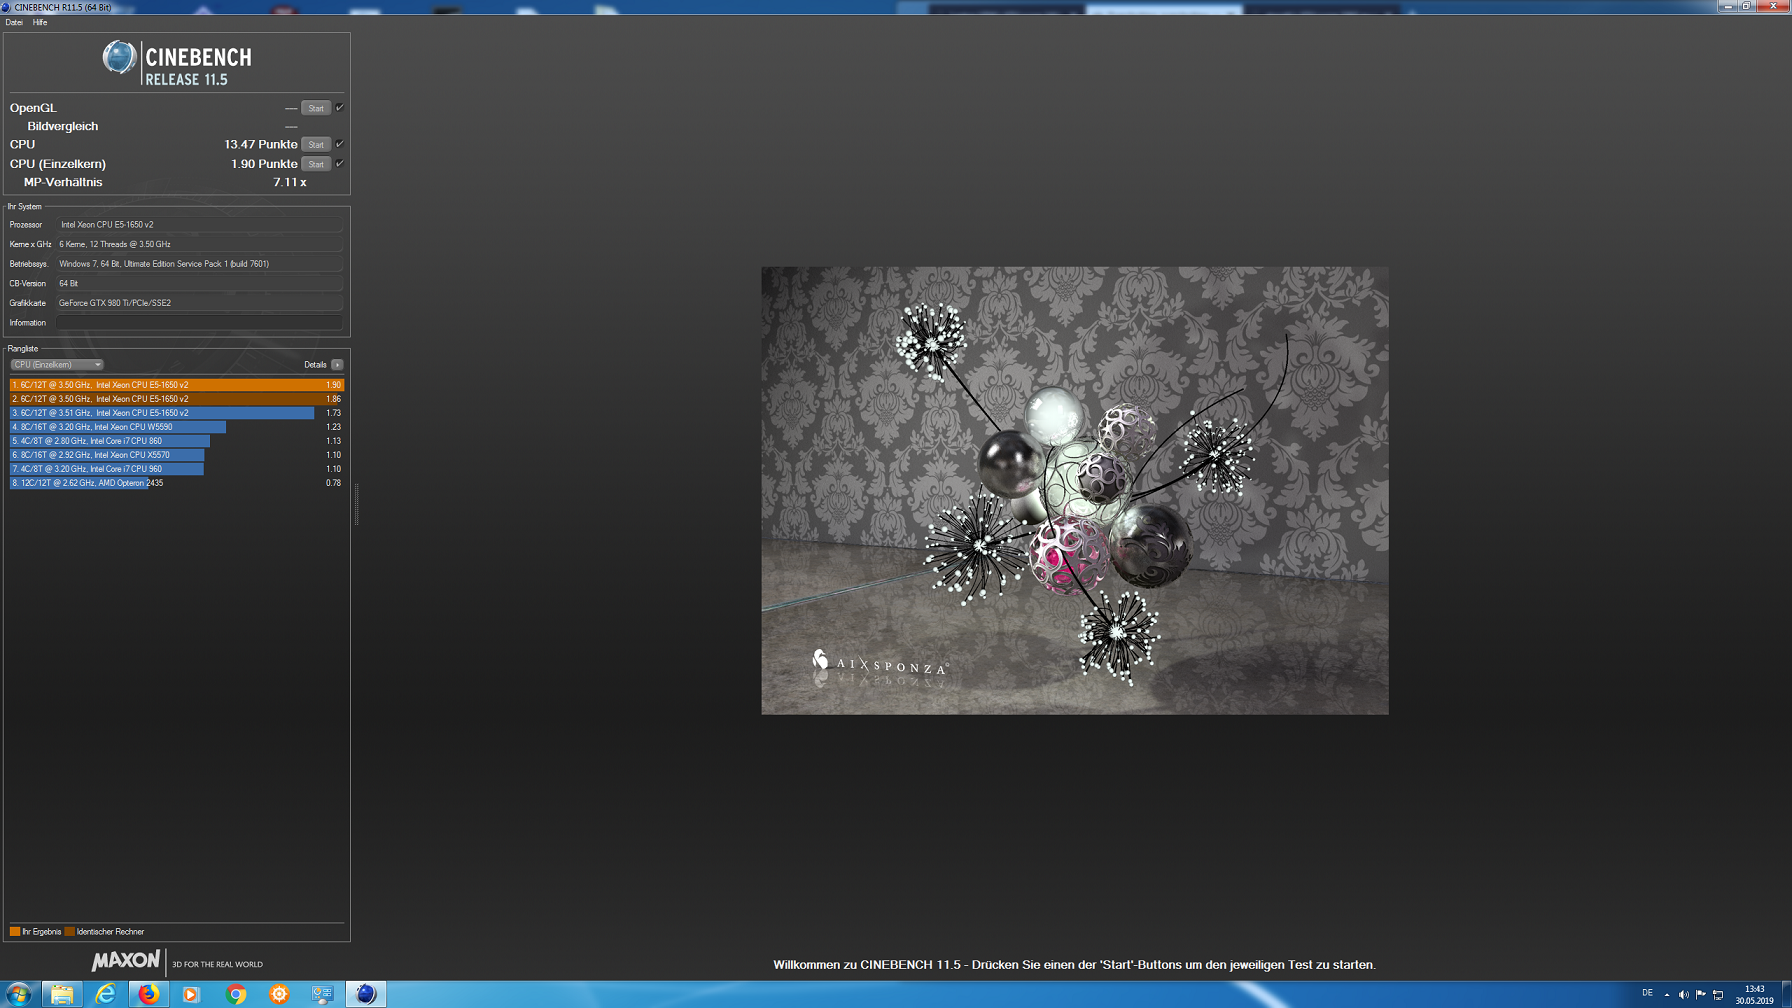Click the Kerne x GHz field value
The width and height of the screenshot is (1792, 1008).
click(x=199, y=244)
